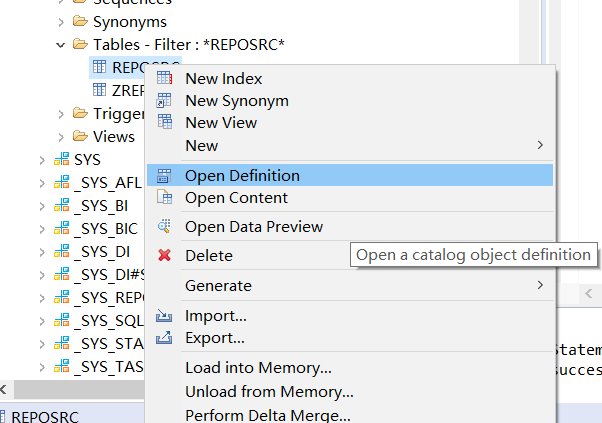Expand the SYS schema node
Image resolution: width=602 pixels, height=423 pixels.
click(42, 160)
